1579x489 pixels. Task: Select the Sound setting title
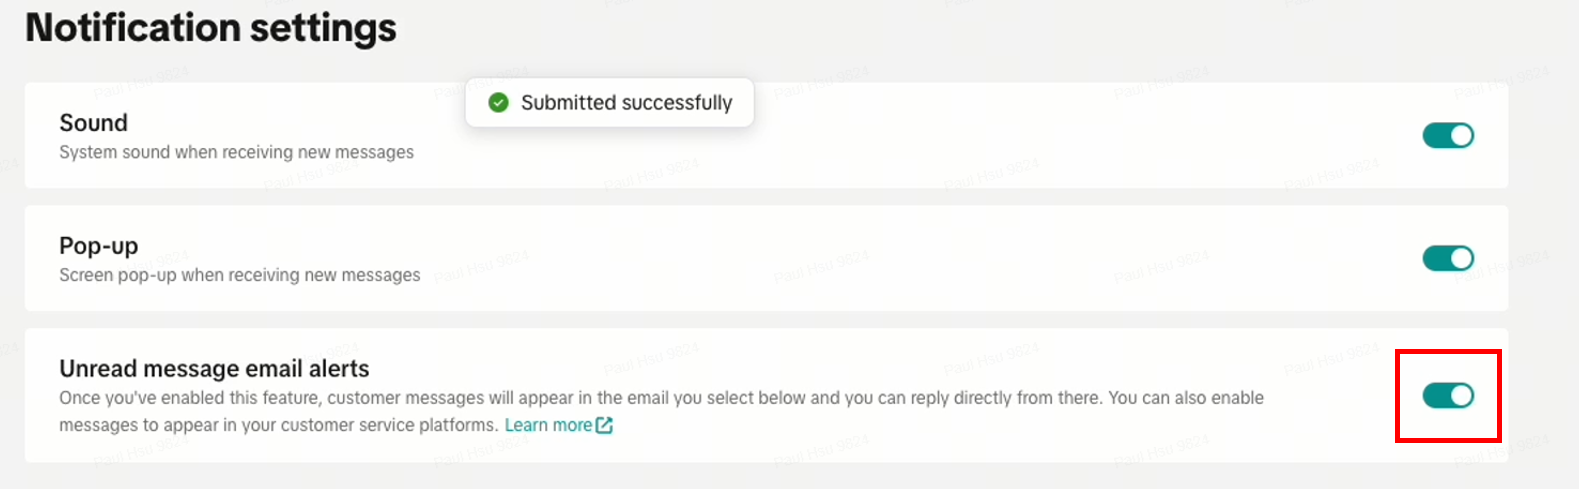click(94, 123)
